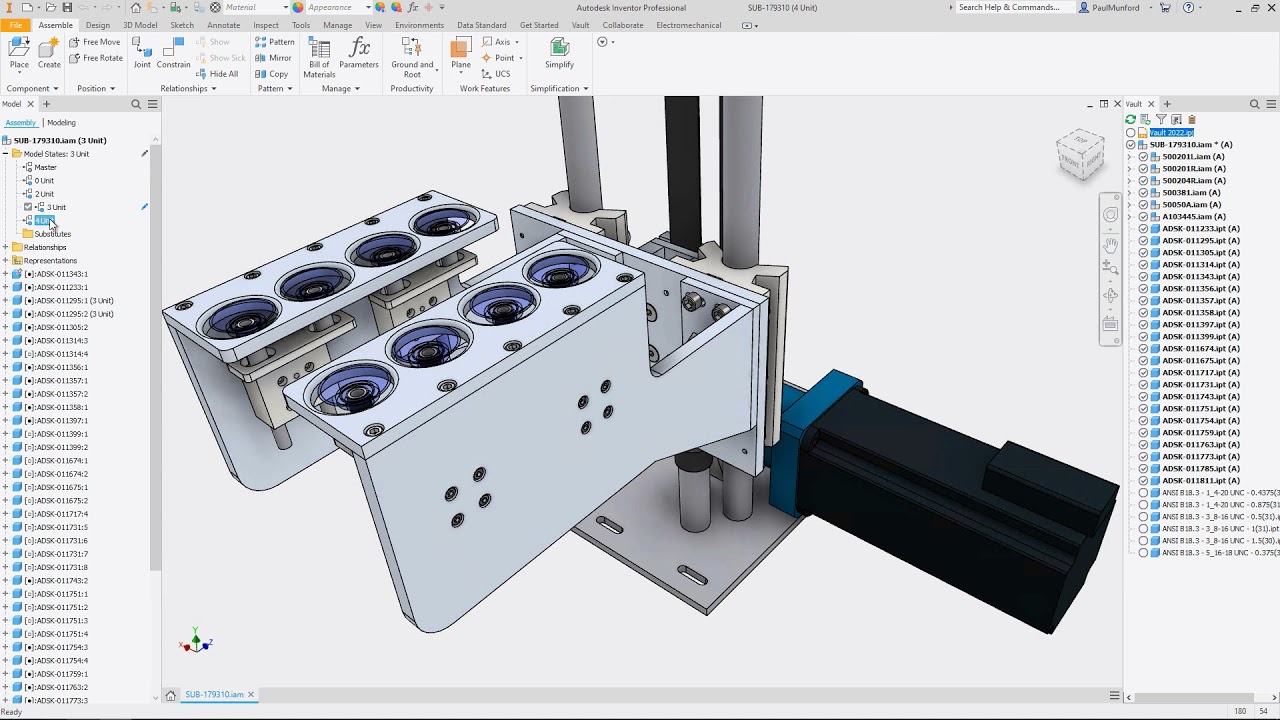The width and height of the screenshot is (1280, 720).
Task: Select the Constrain tool
Action: 173,53
